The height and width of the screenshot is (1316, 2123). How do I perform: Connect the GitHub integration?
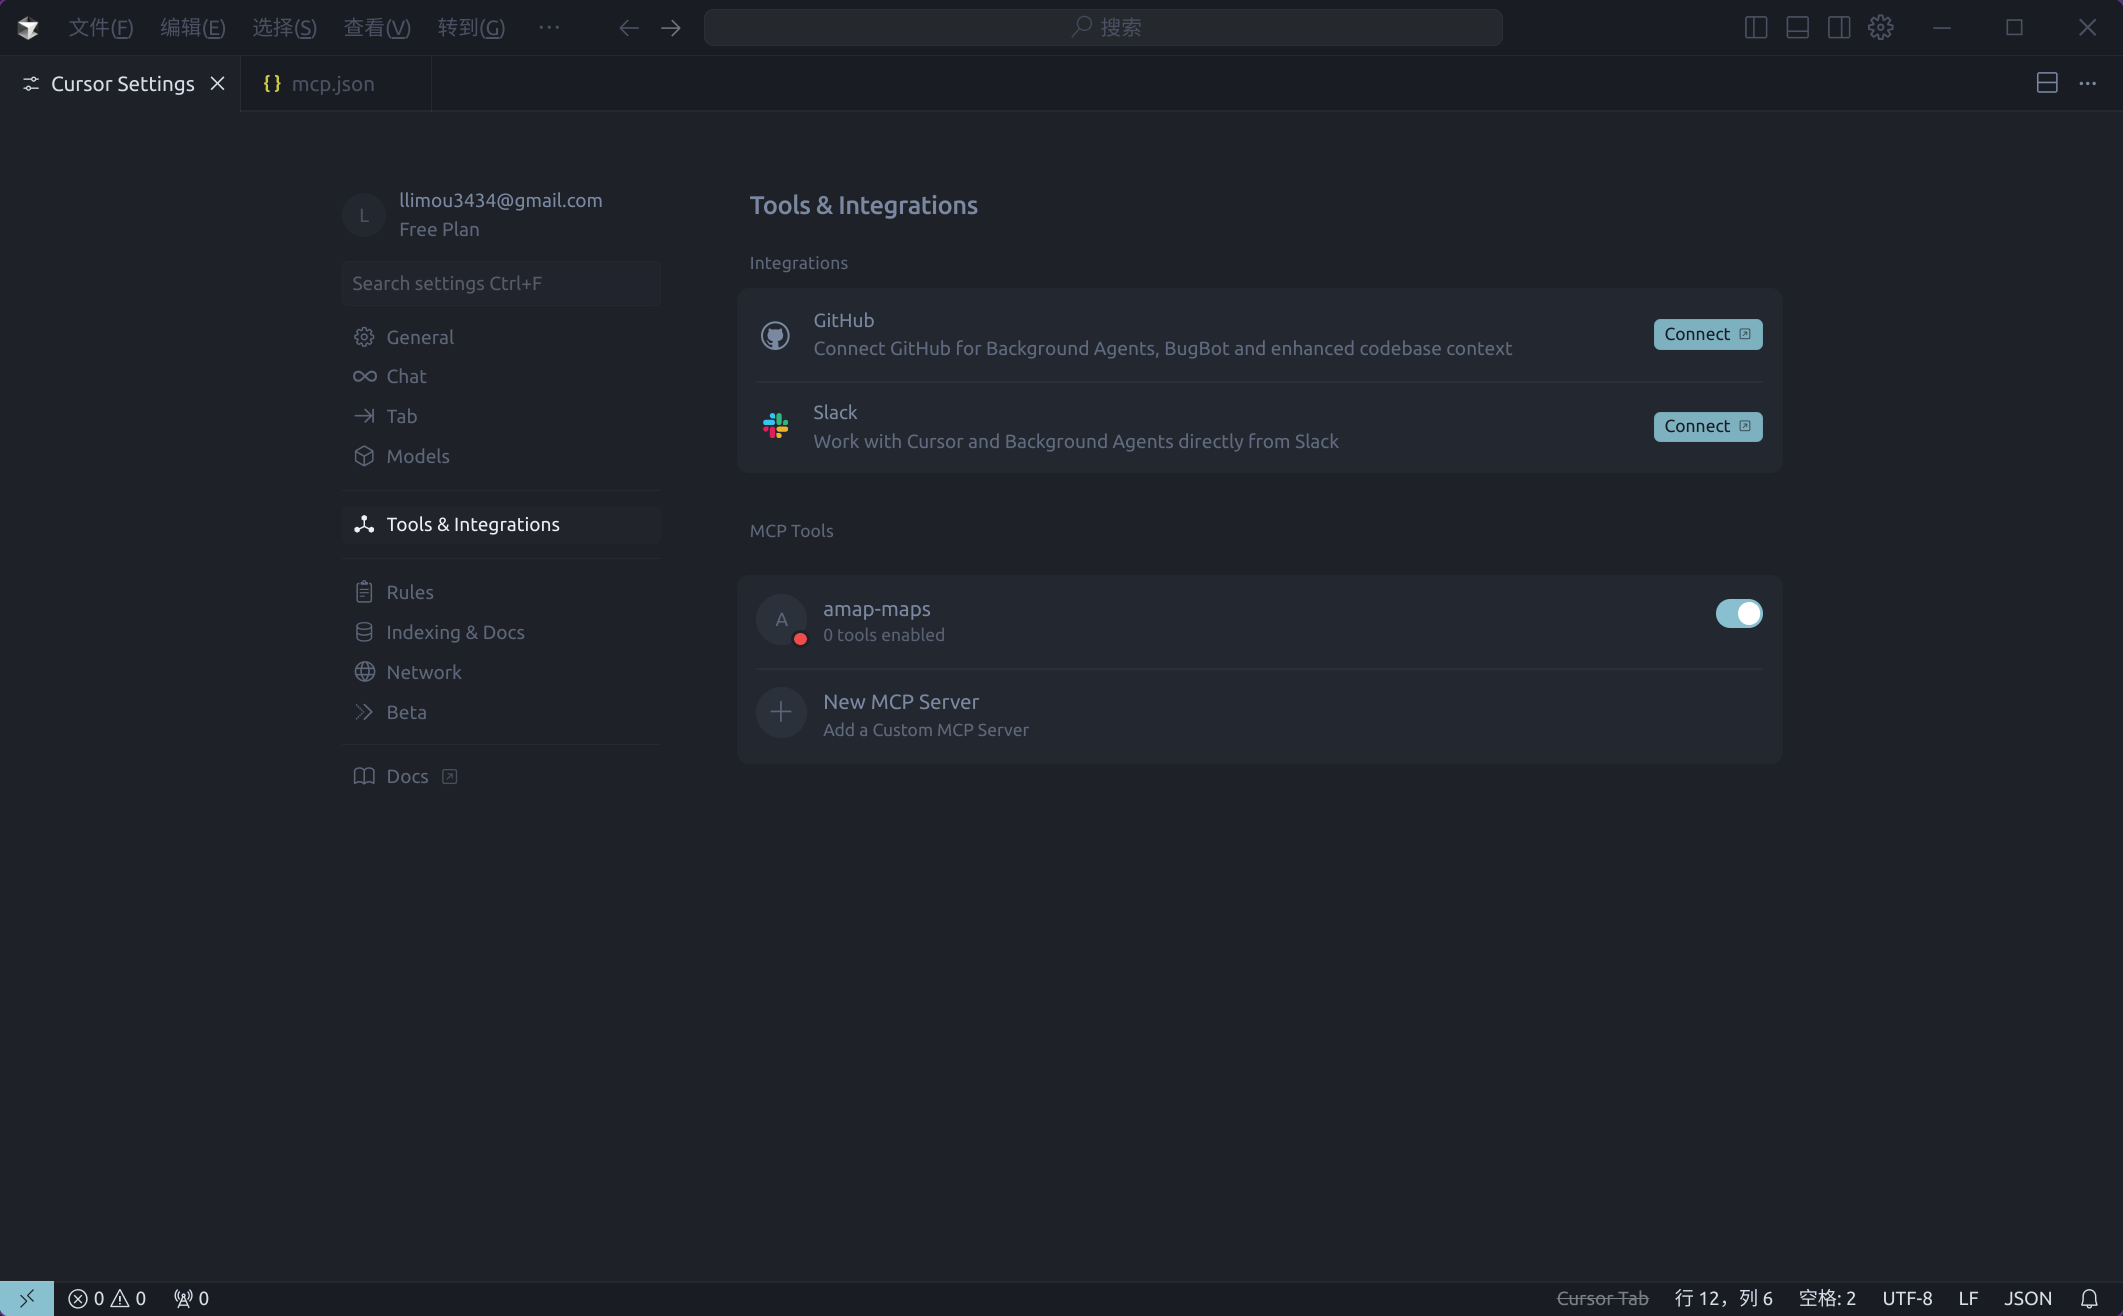[1707, 334]
